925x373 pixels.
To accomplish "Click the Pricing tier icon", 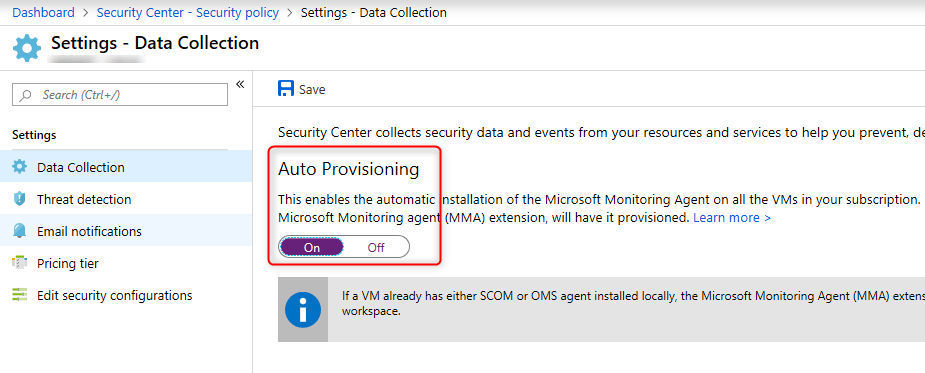I will [x=19, y=263].
